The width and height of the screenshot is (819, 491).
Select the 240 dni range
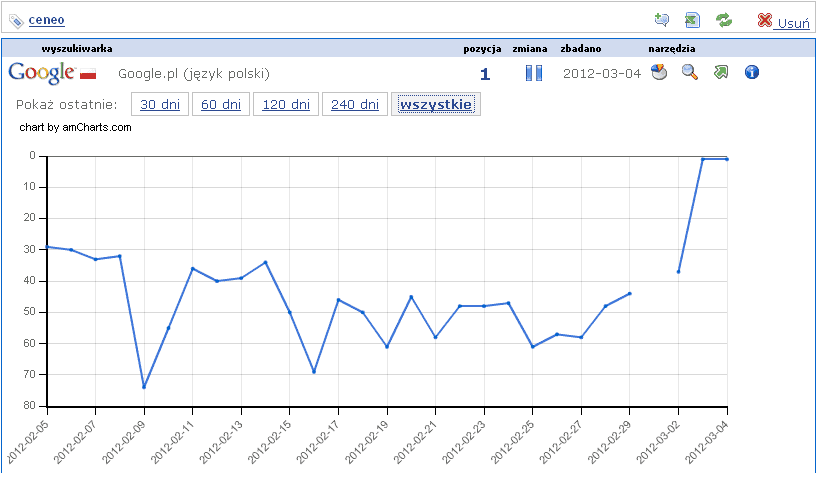354,104
